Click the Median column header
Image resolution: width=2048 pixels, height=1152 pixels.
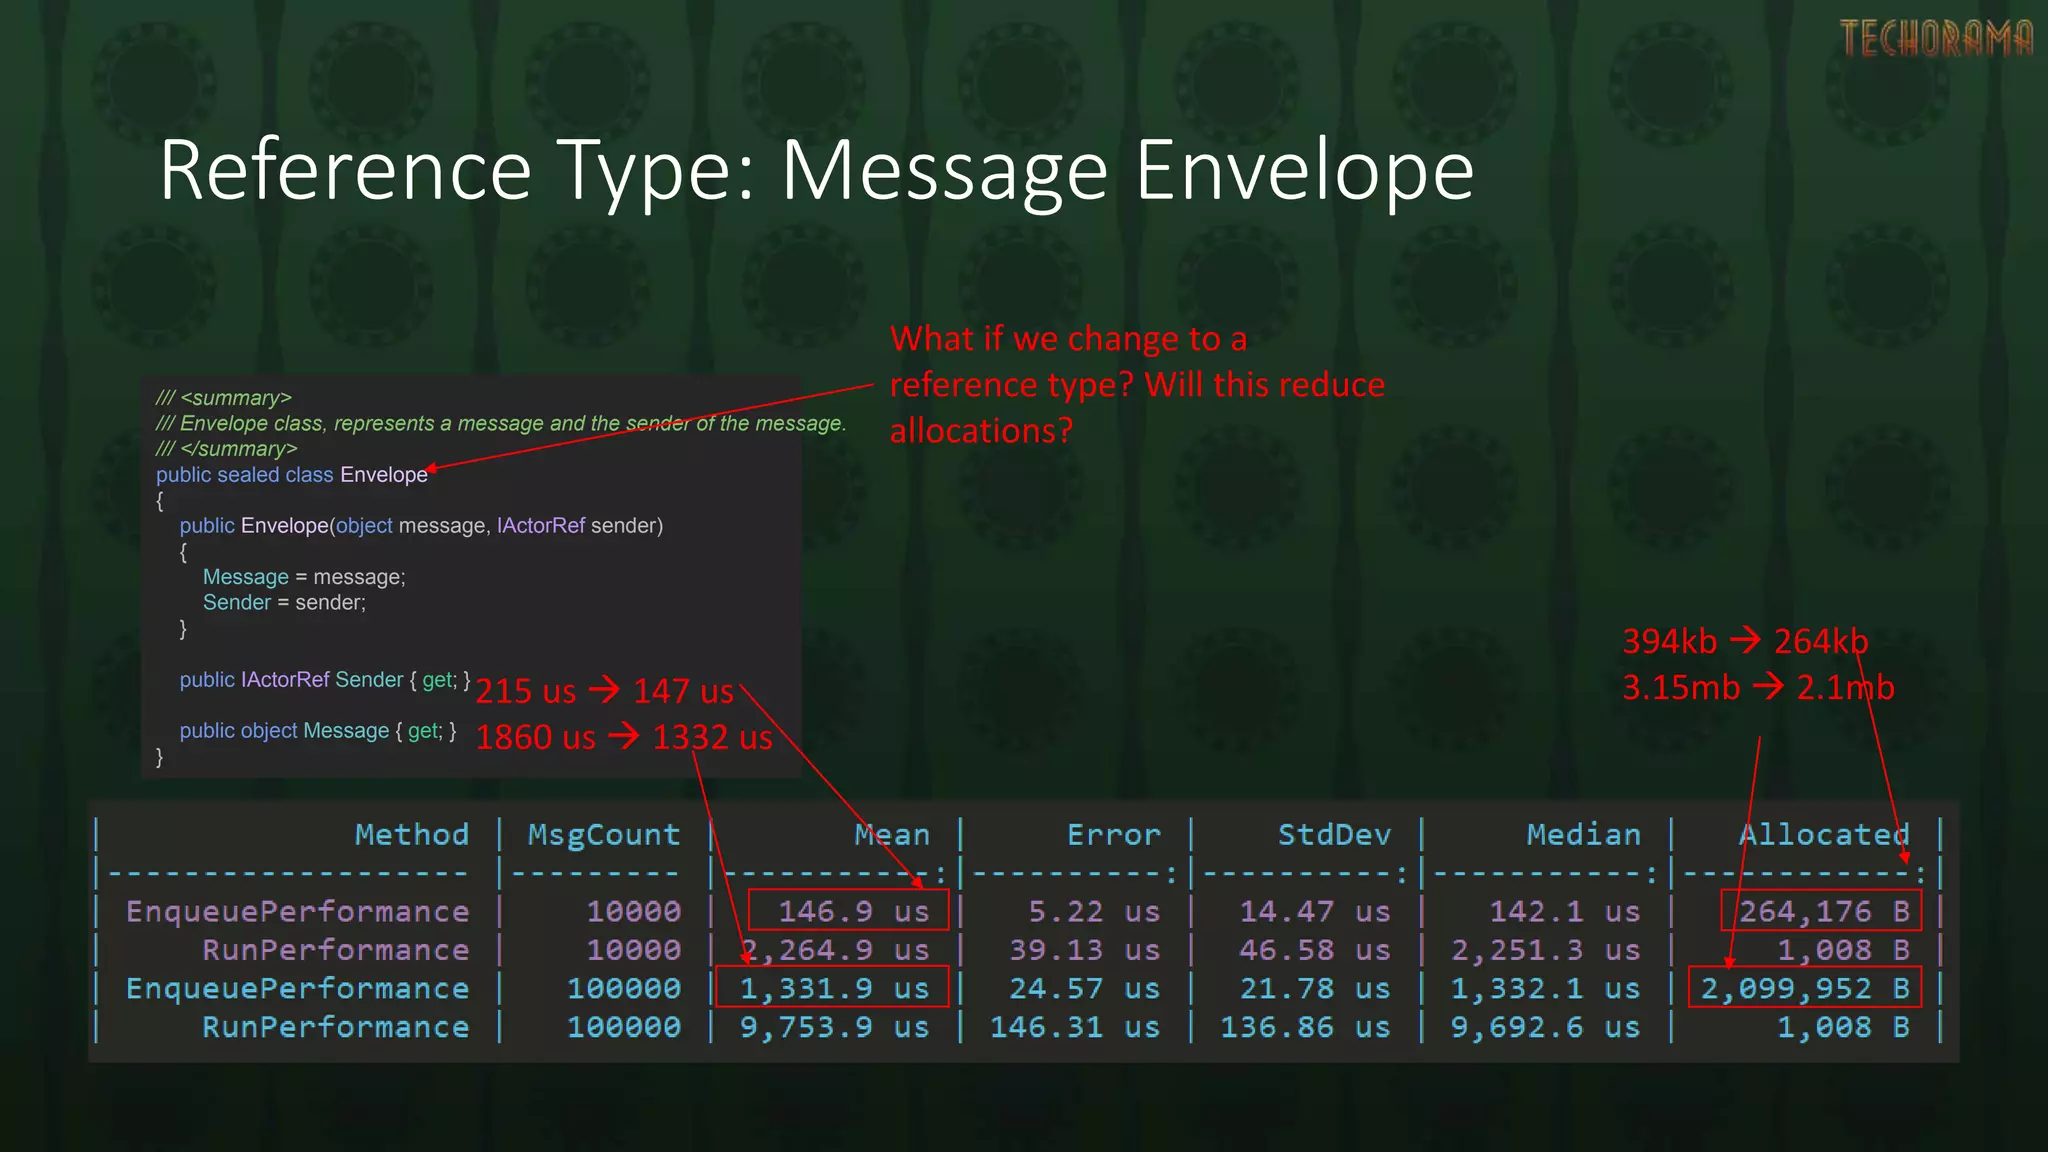[1584, 835]
